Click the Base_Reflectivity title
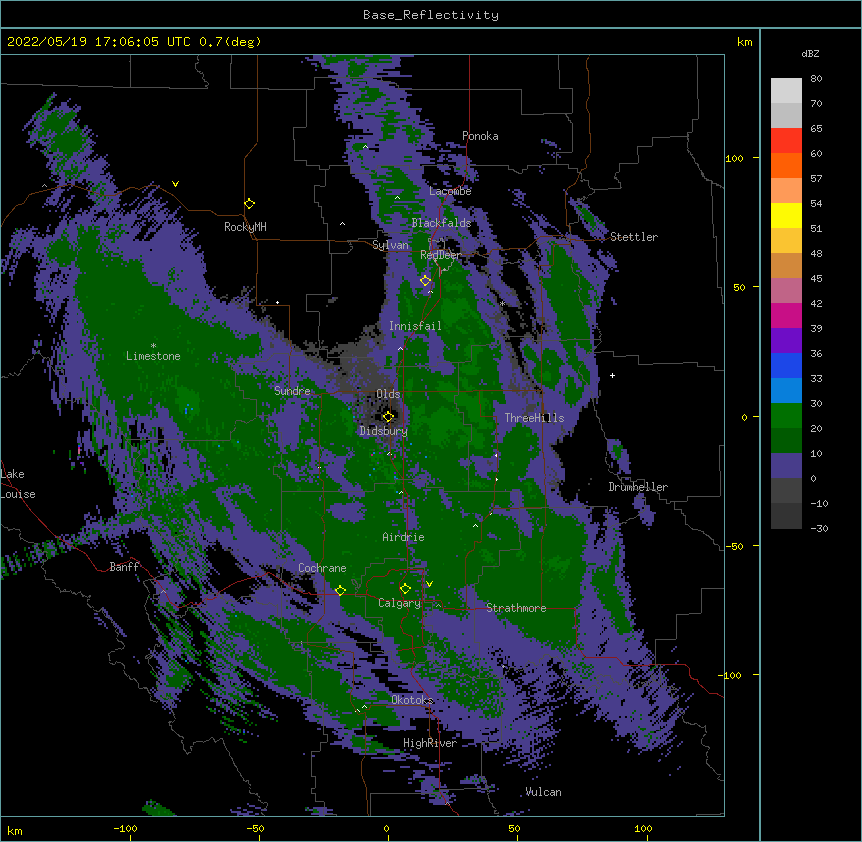 [431, 15]
